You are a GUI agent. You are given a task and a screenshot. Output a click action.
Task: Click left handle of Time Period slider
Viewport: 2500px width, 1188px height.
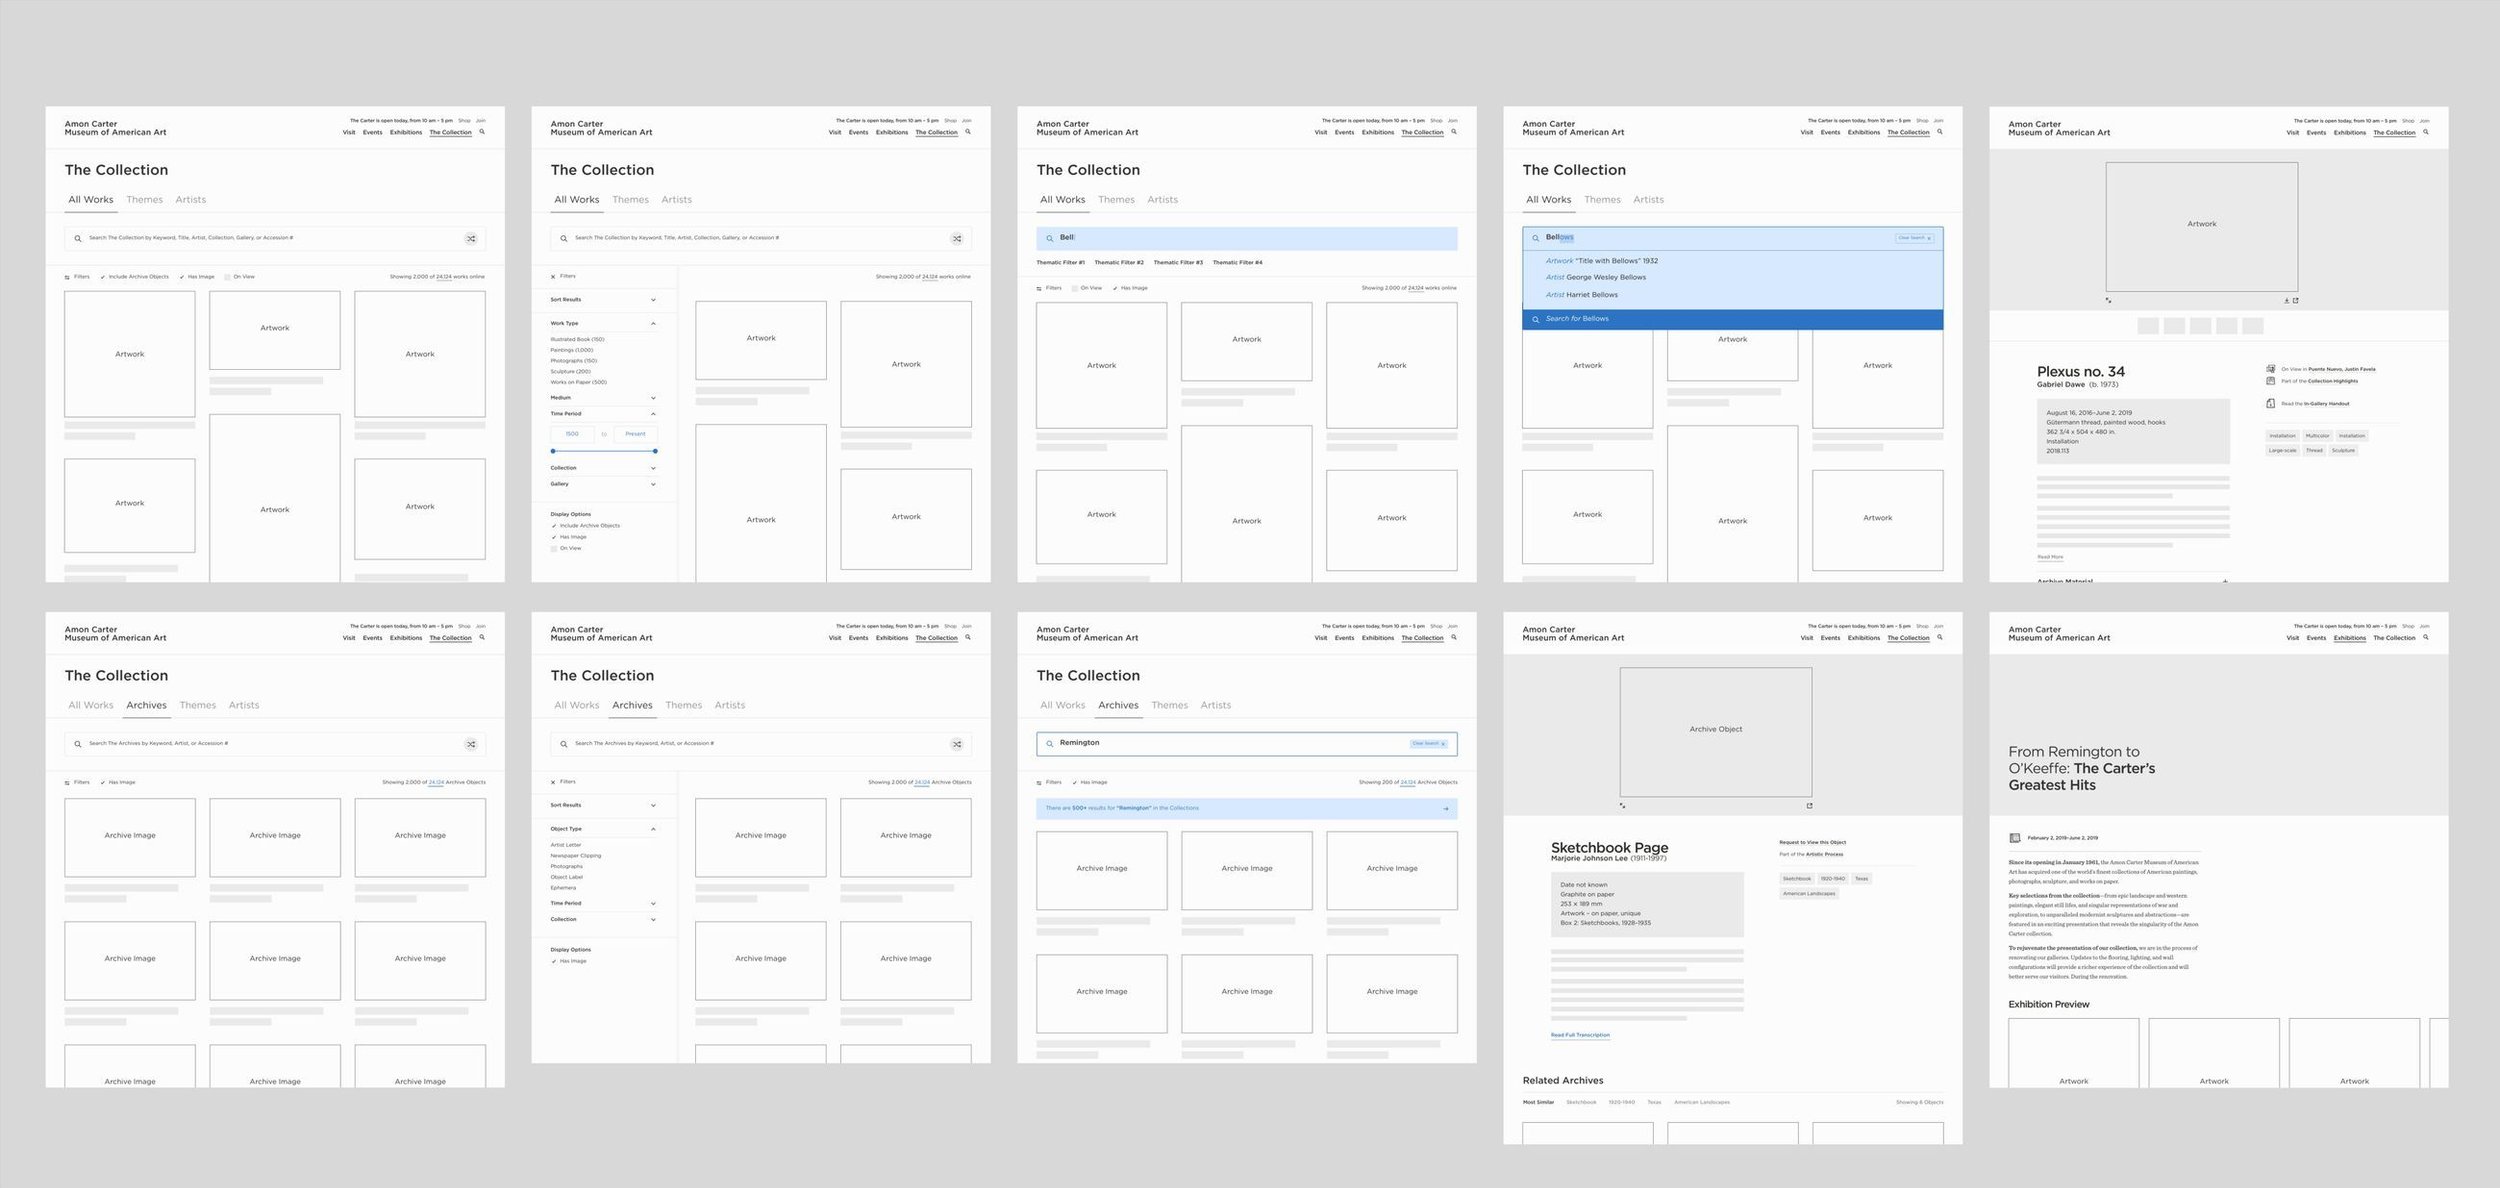coord(553,451)
